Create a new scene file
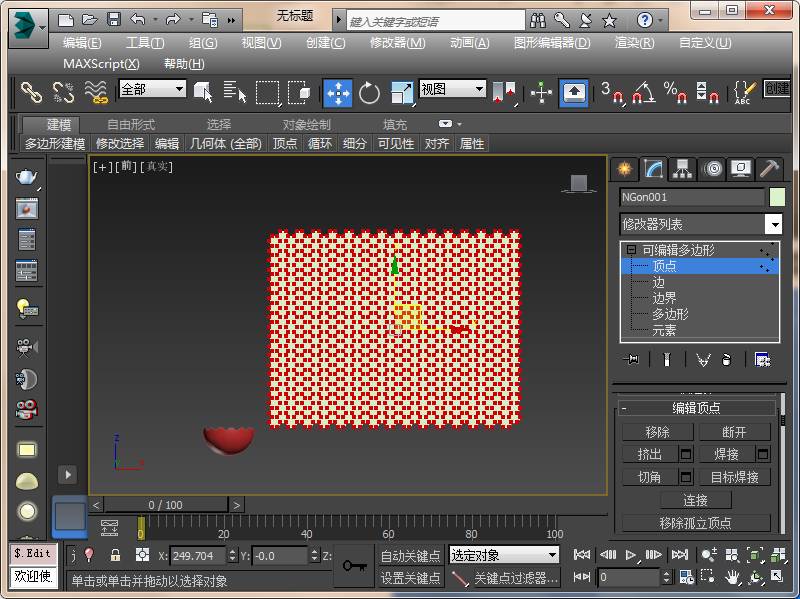This screenshot has width=800, height=599. pyautogui.click(x=66, y=20)
